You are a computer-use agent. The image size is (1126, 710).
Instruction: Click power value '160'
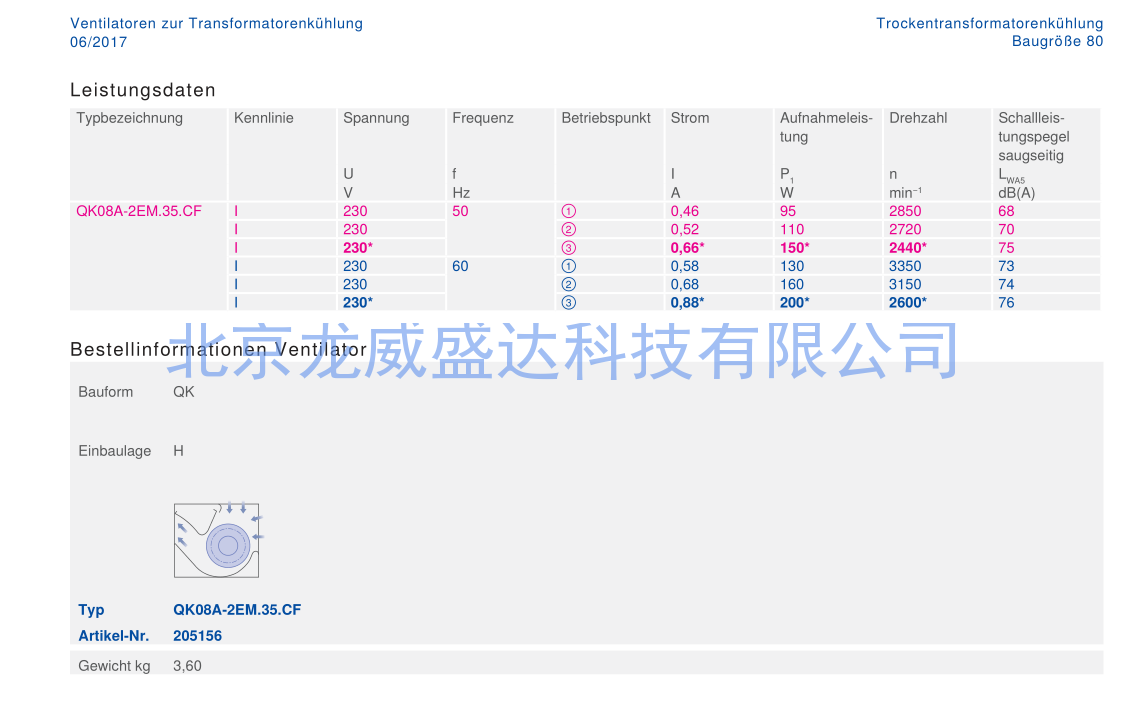(792, 284)
